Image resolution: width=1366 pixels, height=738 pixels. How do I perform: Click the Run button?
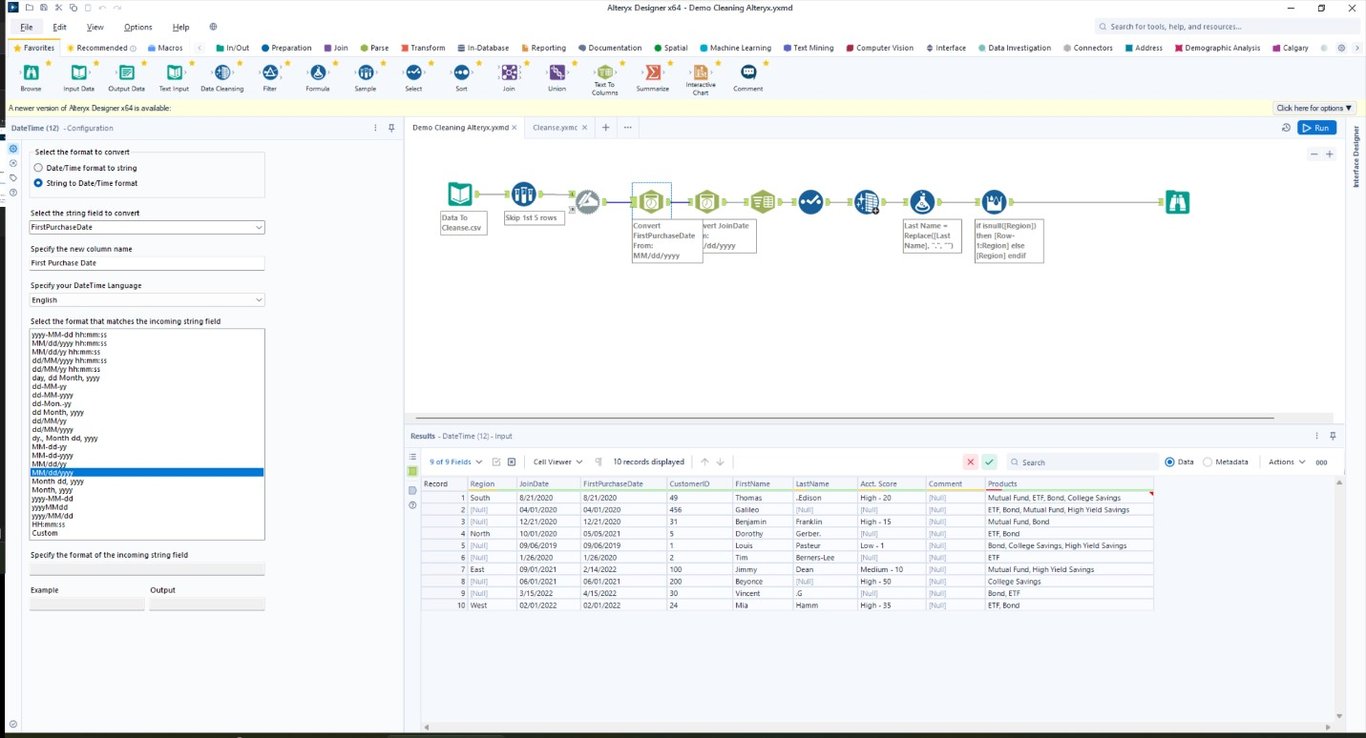pos(1317,127)
